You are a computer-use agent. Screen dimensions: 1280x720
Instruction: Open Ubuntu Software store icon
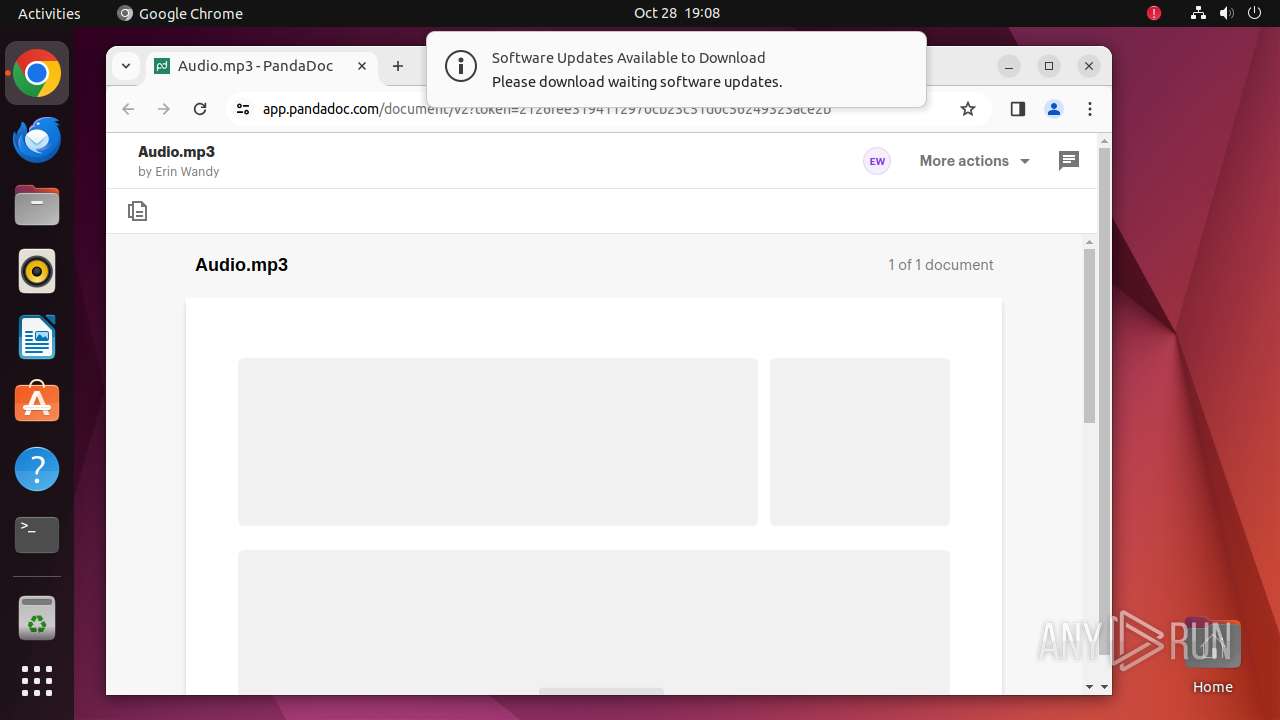[37, 403]
